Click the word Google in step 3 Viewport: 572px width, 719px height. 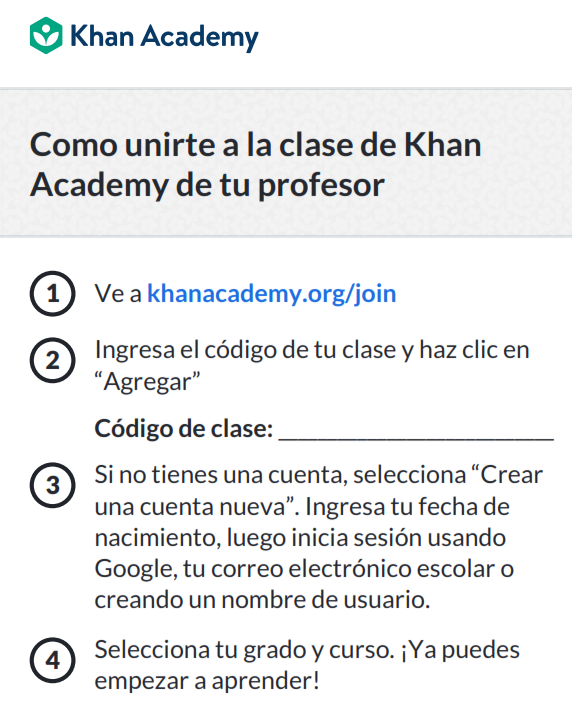click(x=136, y=570)
